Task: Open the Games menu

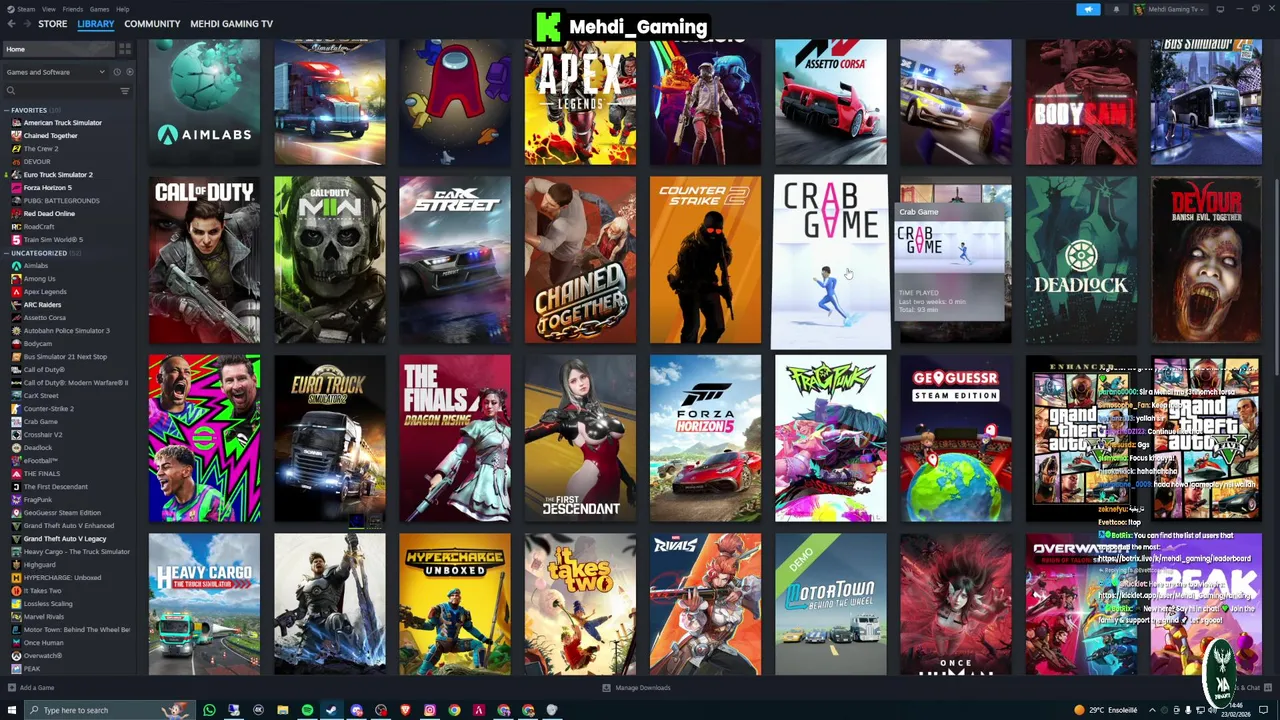Action: coord(99,9)
